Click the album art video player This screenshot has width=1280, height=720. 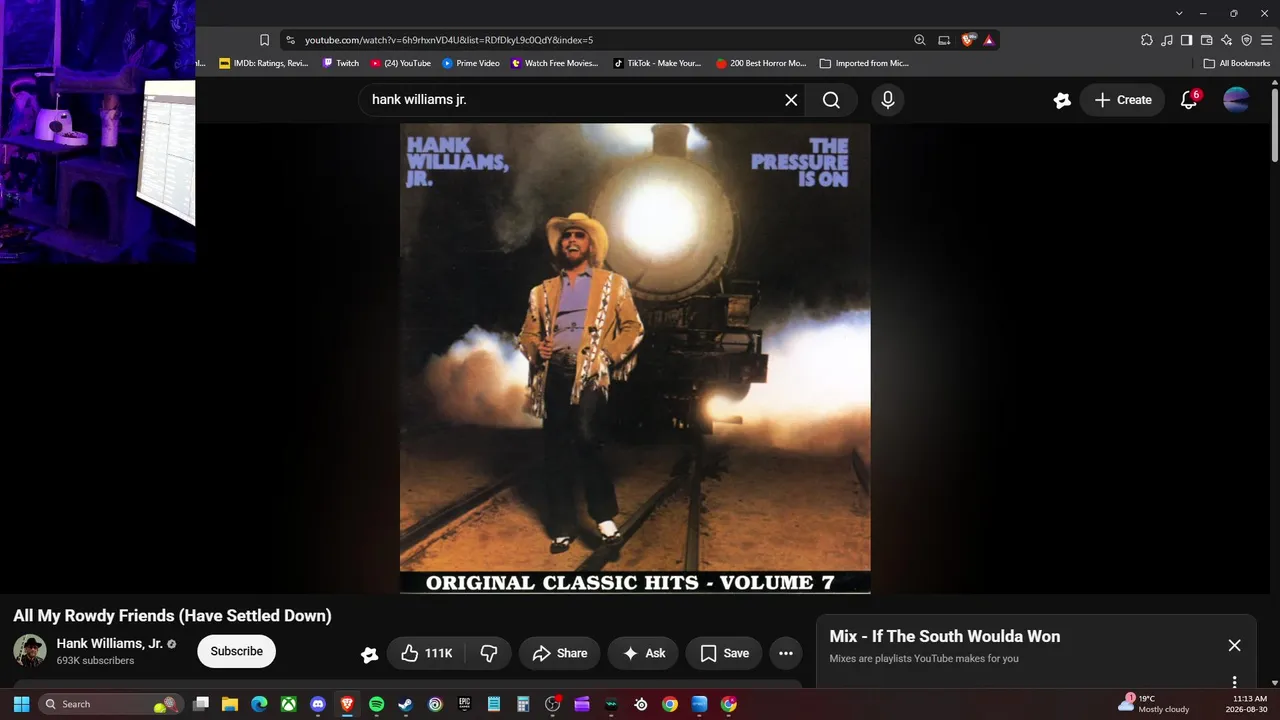[x=635, y=358]
